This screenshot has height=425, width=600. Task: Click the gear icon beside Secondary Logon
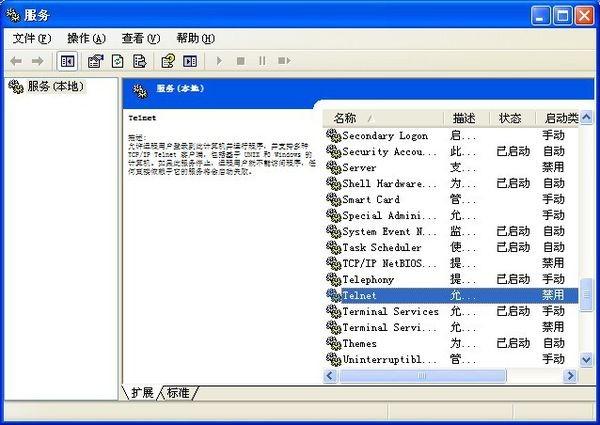(333, 135)
